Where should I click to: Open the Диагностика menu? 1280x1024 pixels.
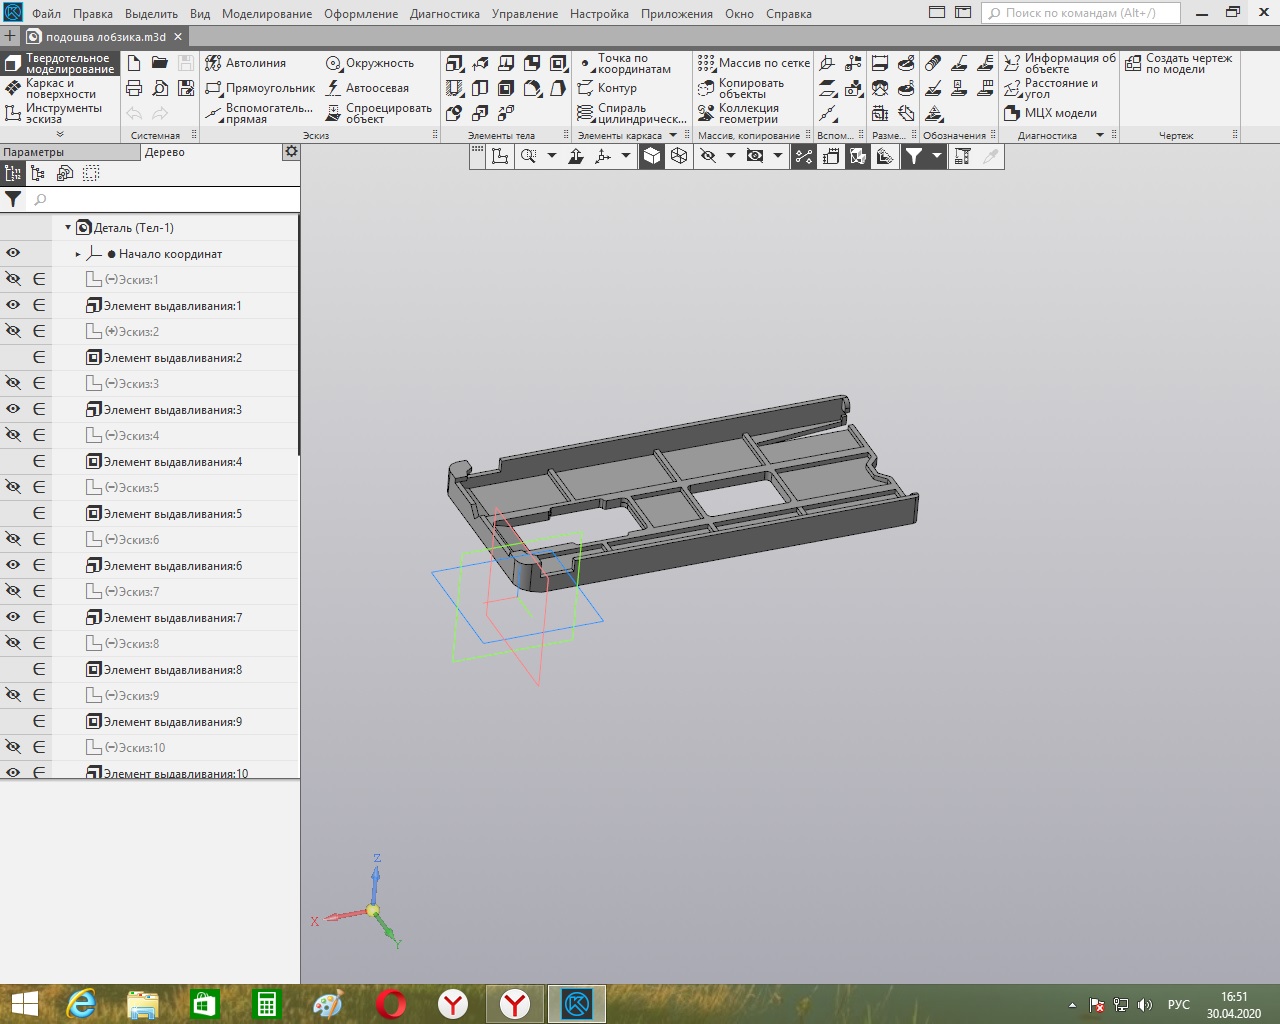tap(445, 14)
